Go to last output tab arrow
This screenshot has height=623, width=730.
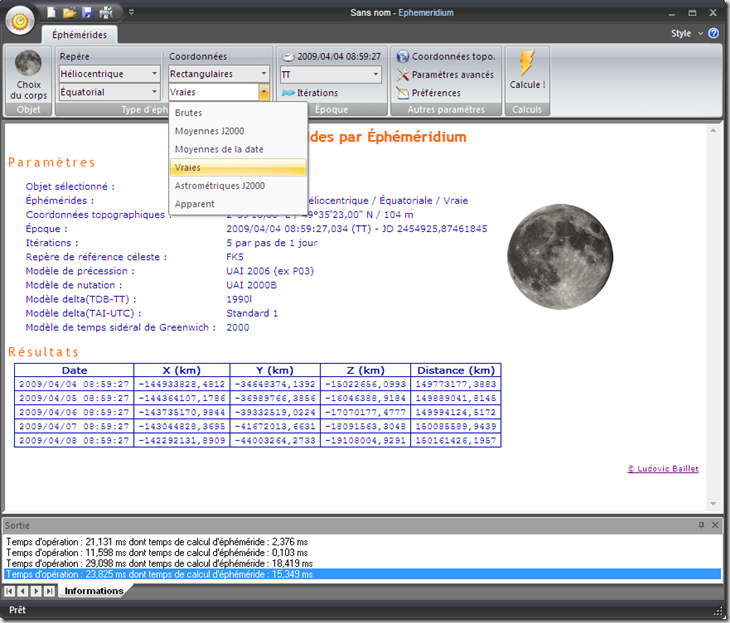tap(49, 591)
